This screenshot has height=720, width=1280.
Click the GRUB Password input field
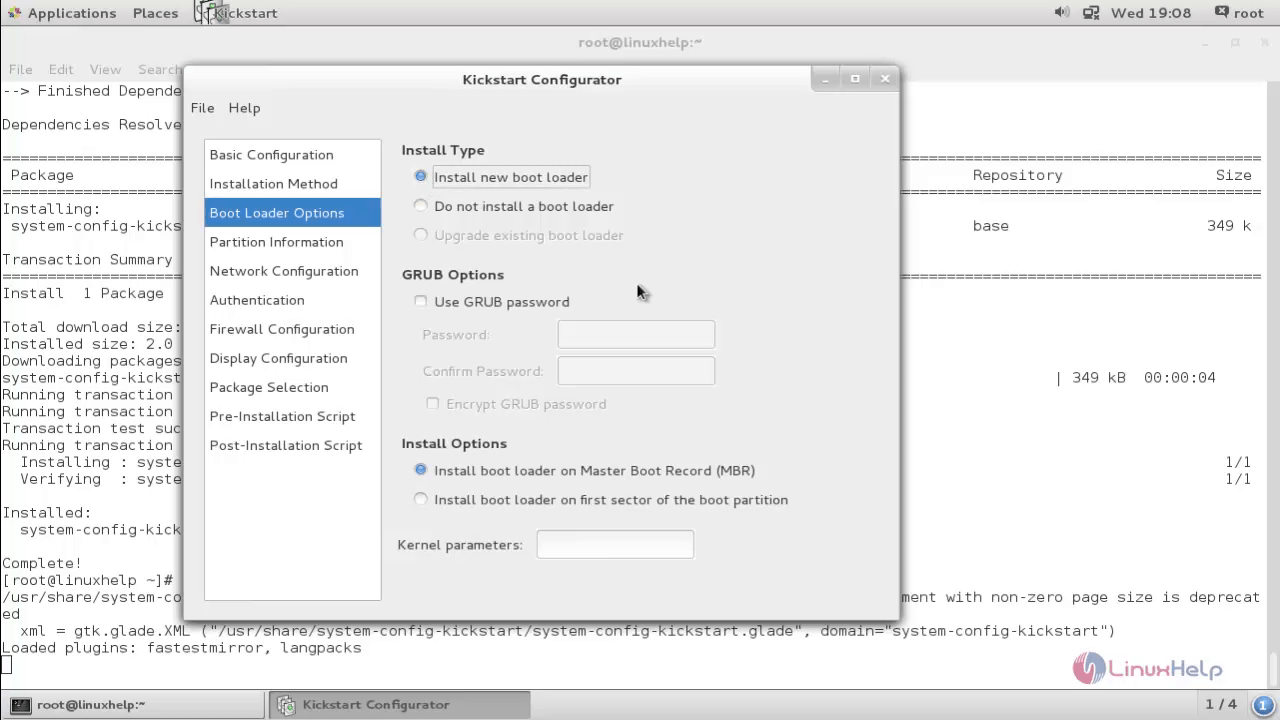pyautogui.click(x=636, y=335)
